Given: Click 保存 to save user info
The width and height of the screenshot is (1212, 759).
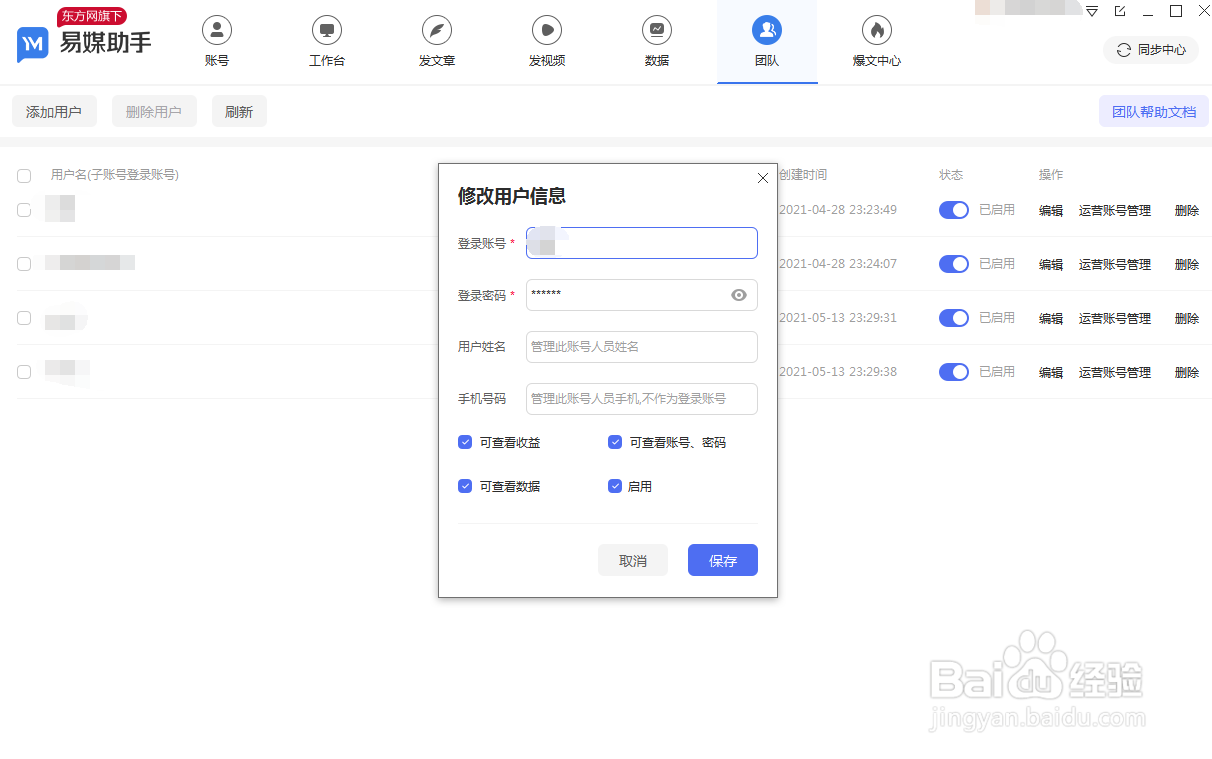Looking at the screenshot, I should coord(723,561).
